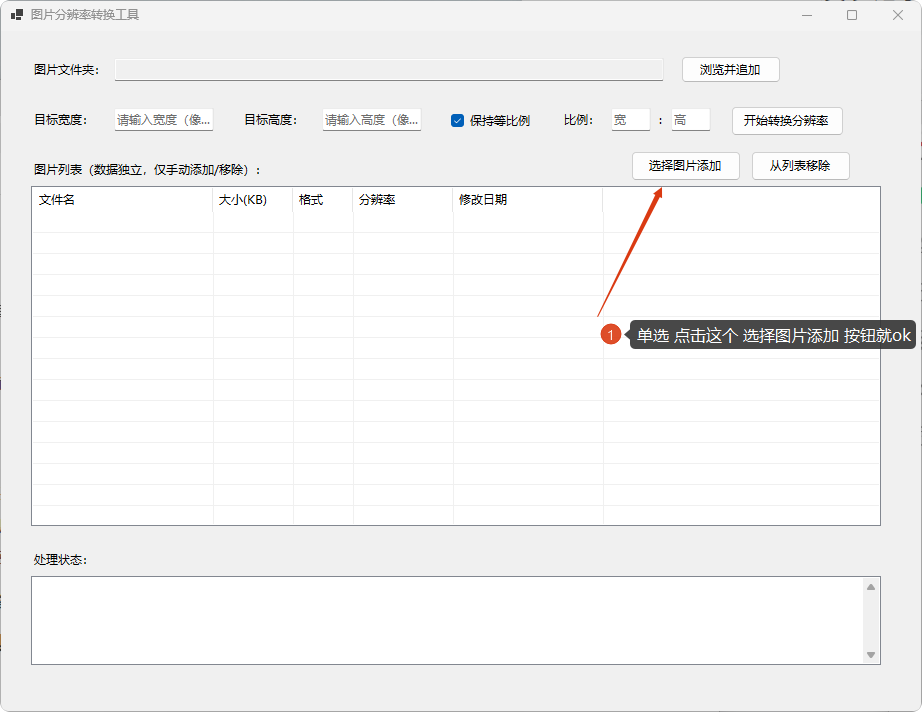Click the 目标宽度 input field

(163, 120)
